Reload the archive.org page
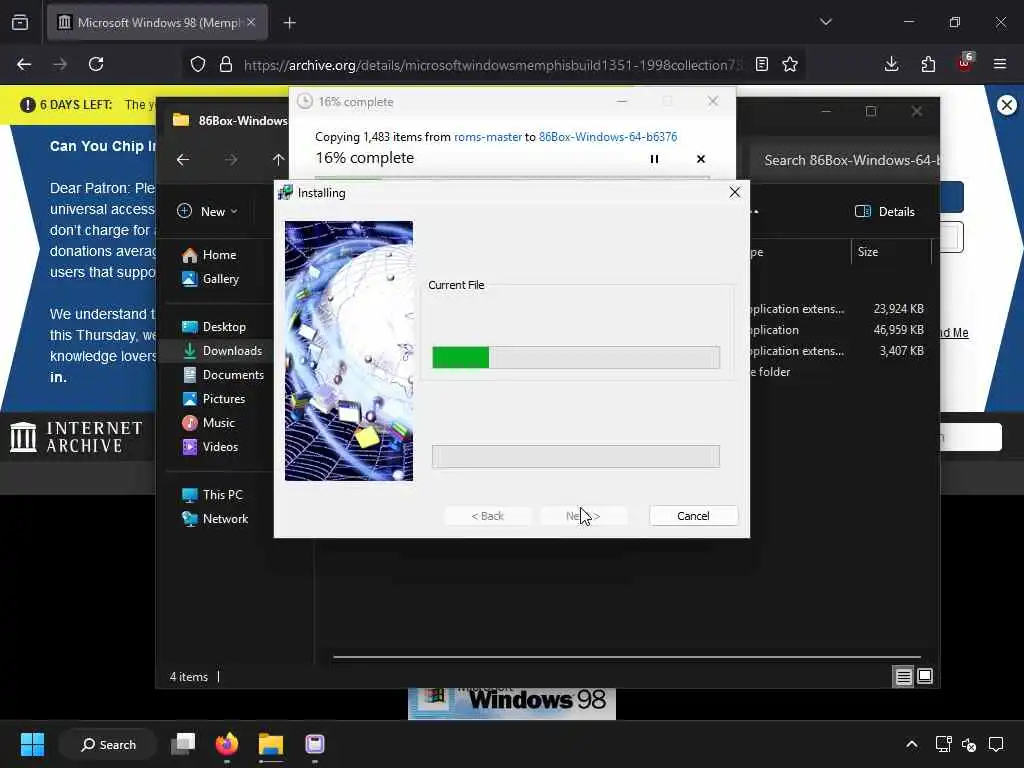 tap(96, 64)
